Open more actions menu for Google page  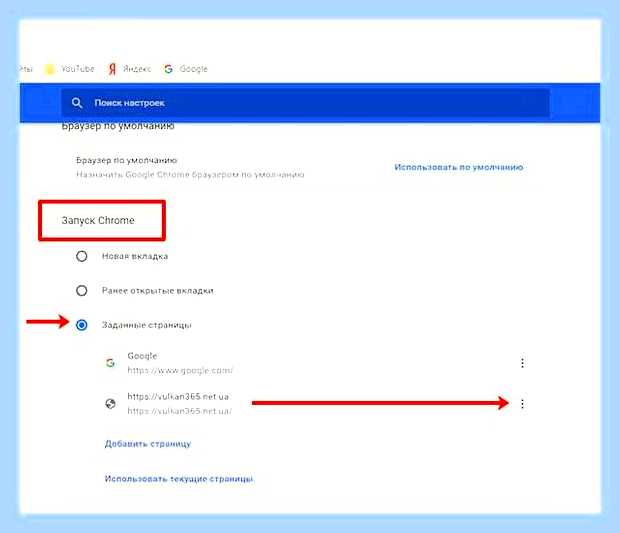[x=522, y=363]
